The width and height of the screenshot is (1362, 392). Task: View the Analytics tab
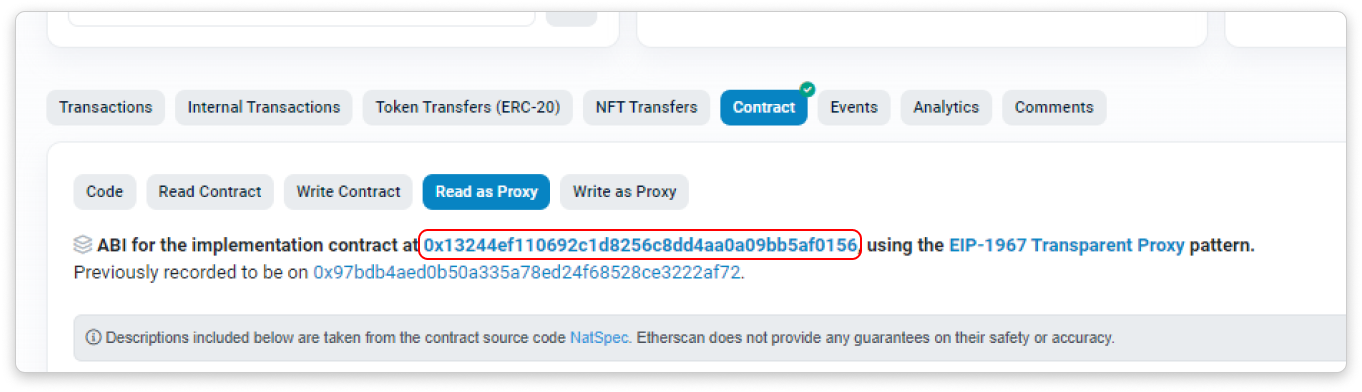tap(946, 107)
